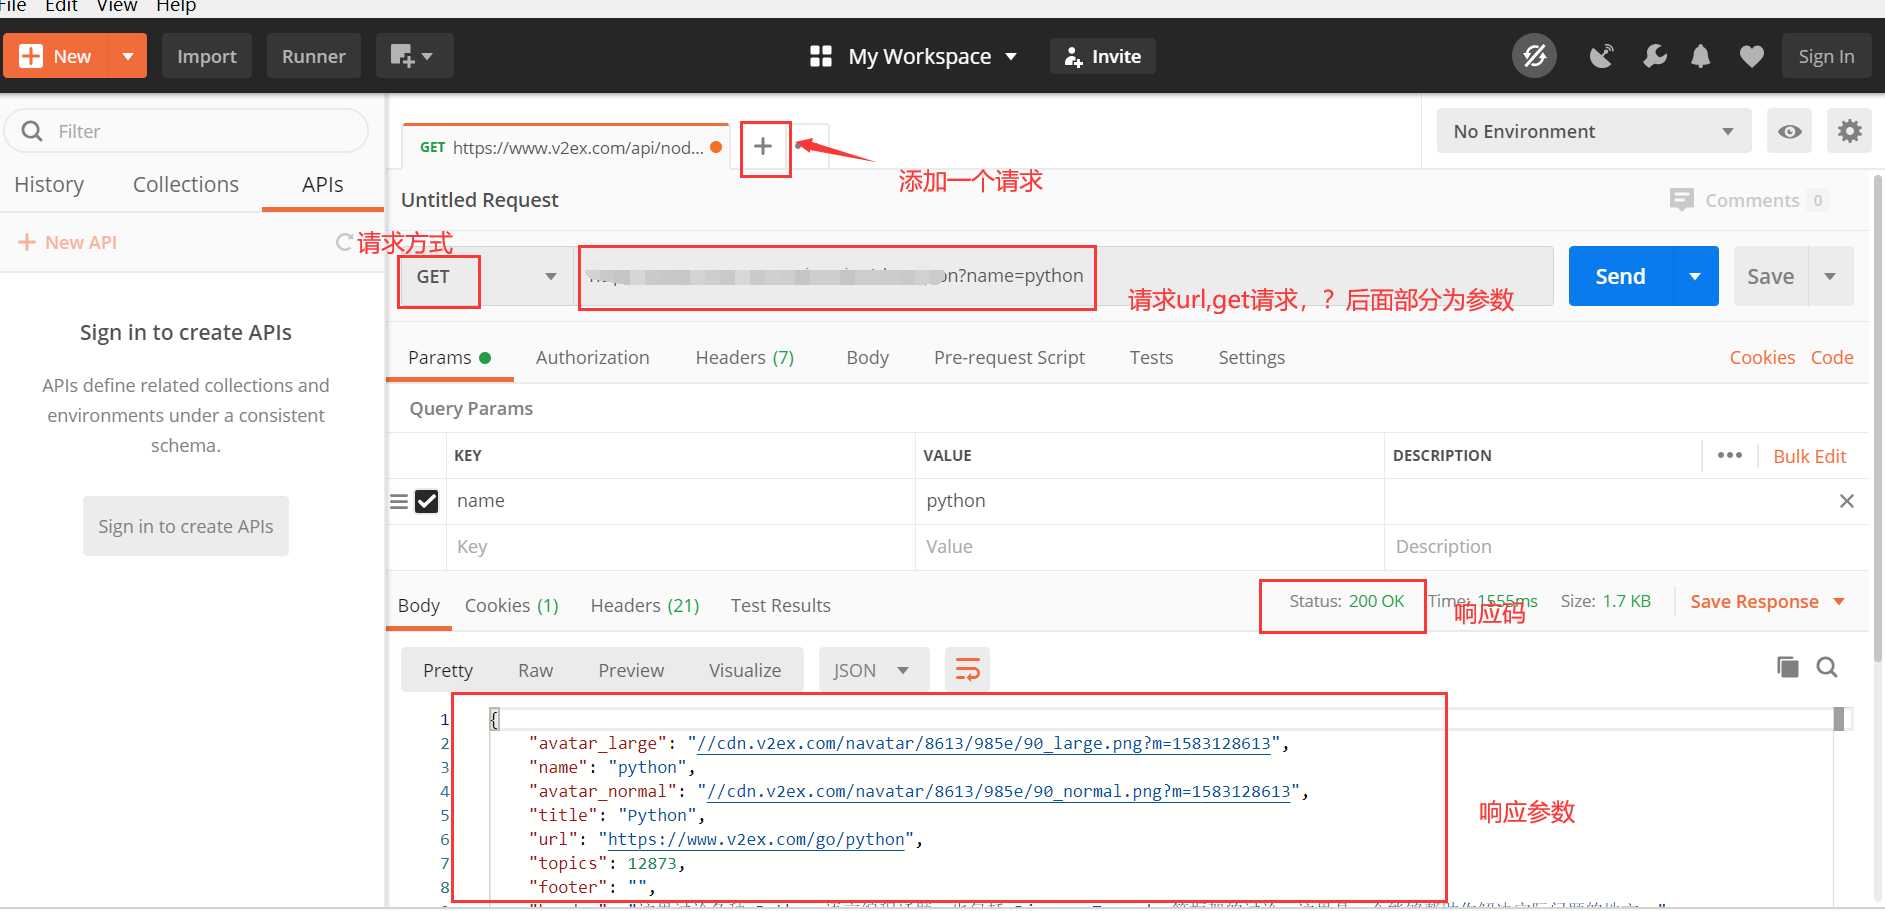Open the Pre-request Script tab
This screenshot has width=1885, height=911.
point(1009,357)
